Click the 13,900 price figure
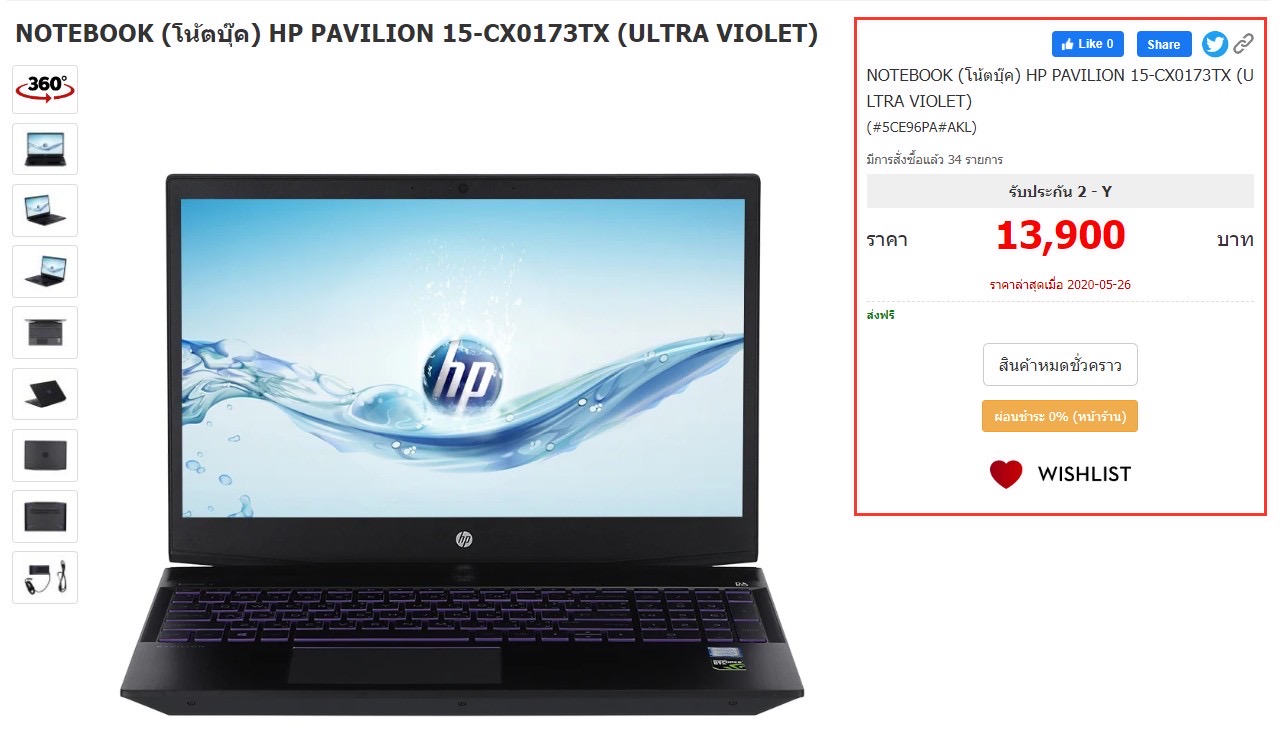The image size is (1282, 747). pyautogui.click(x=1060, y=235)
